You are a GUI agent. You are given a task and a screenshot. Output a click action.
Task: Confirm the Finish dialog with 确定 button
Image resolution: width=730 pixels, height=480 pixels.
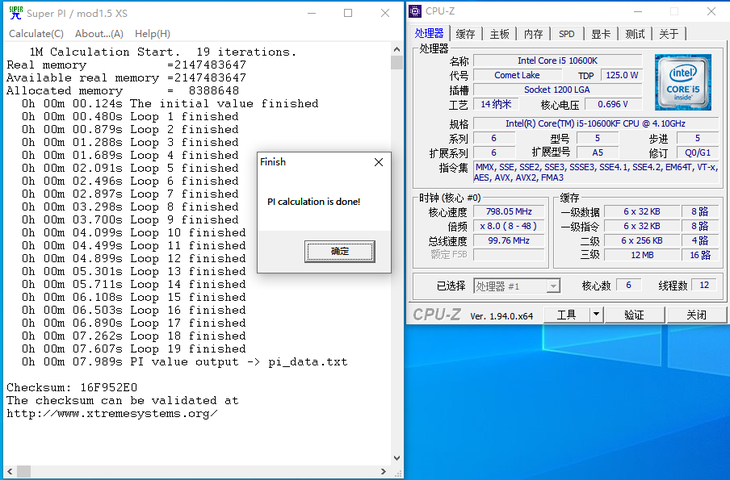tap(340, 251)
